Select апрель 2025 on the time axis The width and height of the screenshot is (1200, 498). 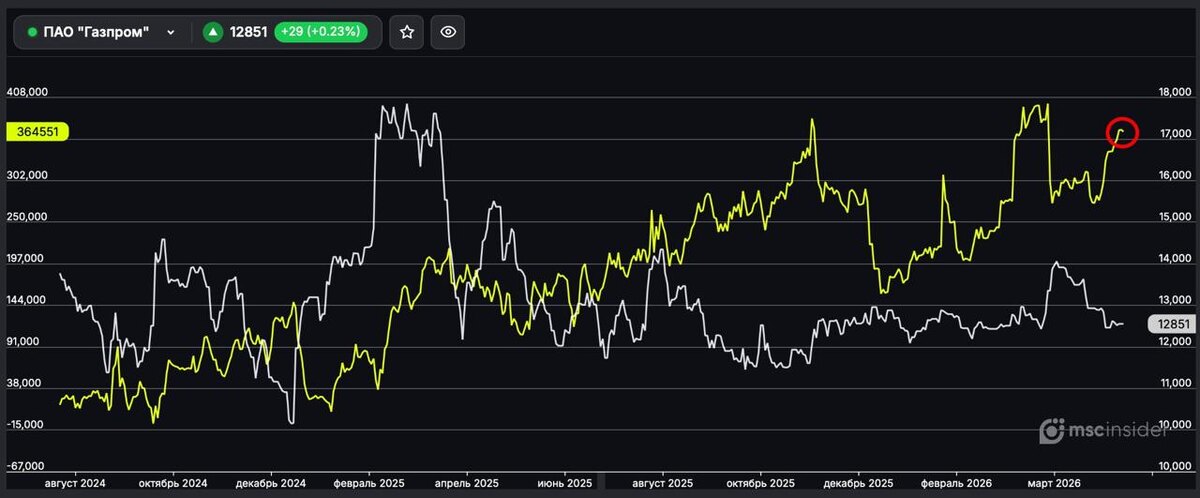[465, 482]
